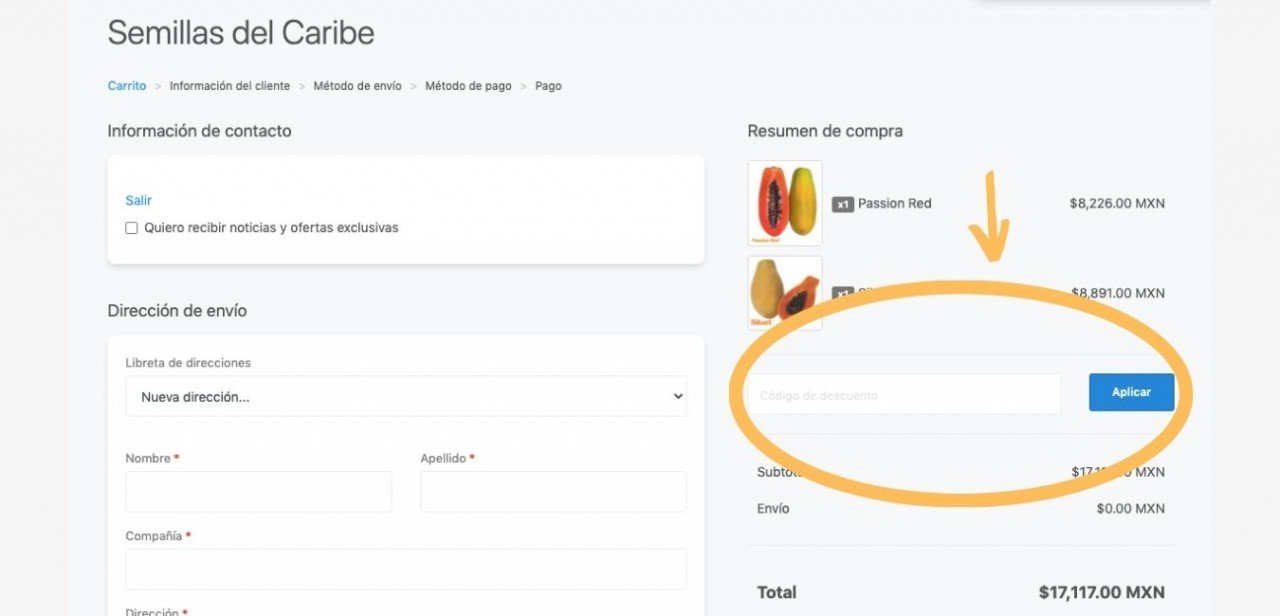The image size is (1280, 616).
Task: Focus the Código de descuento field
Action: (x=904, y=395)
